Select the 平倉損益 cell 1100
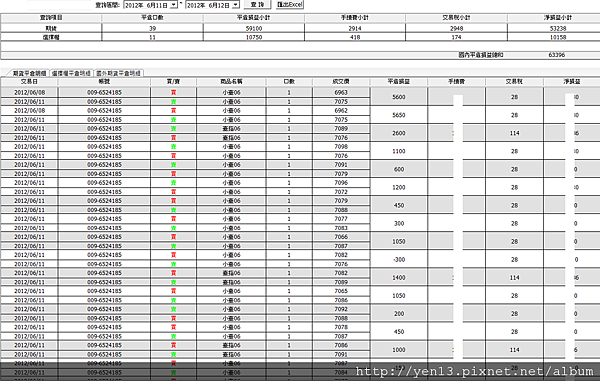 (399, 151)
